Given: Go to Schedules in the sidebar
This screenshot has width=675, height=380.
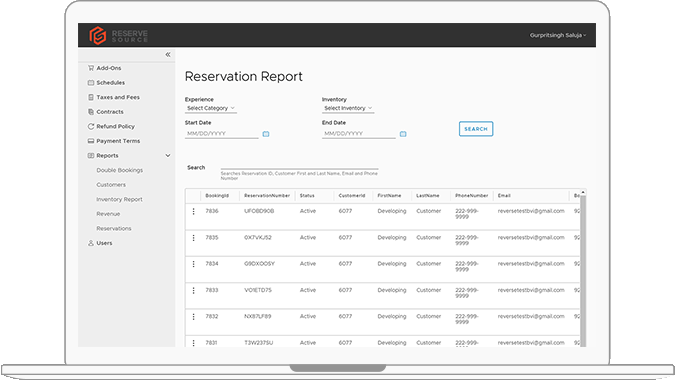Looking at the screenshot, I should pos(111,83).
